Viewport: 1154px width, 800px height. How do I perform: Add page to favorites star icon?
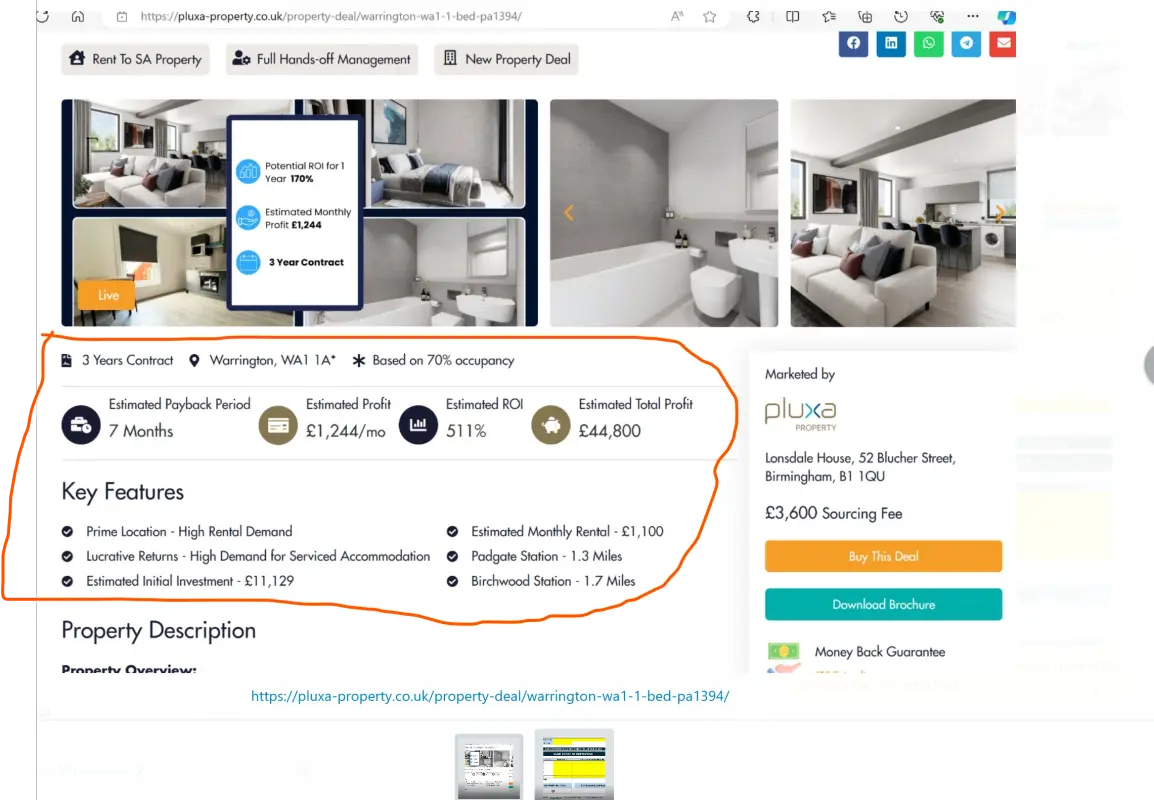pyautogui.click(x=709, y=16)
